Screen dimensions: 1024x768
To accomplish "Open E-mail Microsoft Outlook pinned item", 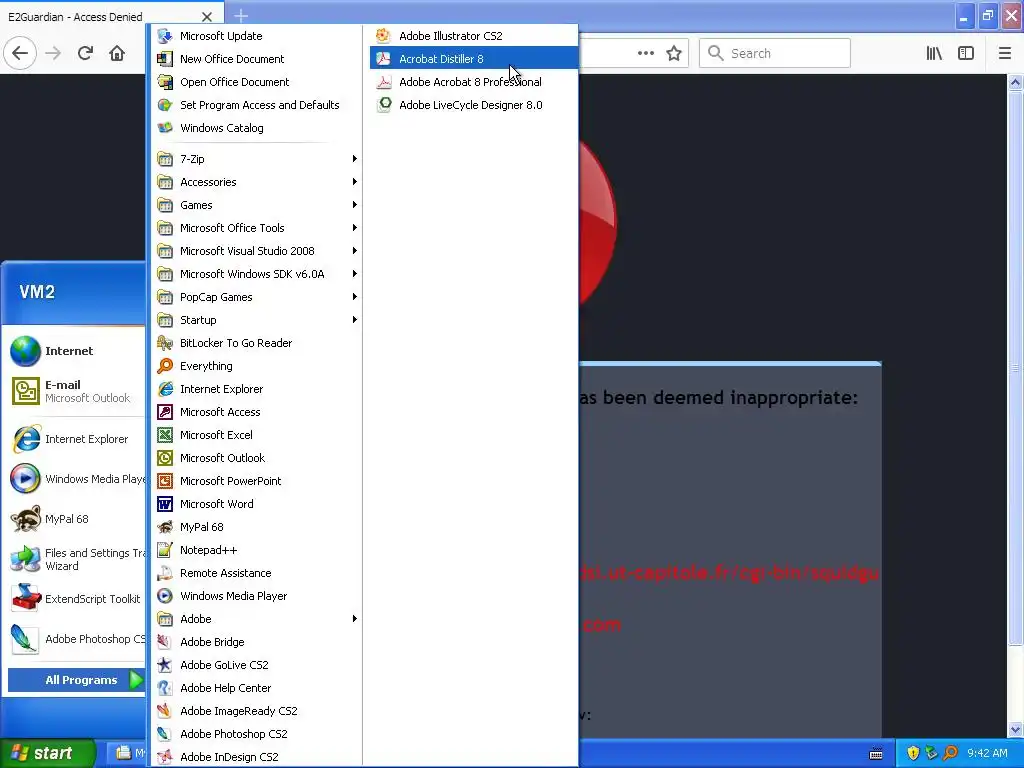I will [x=76, y=391].
